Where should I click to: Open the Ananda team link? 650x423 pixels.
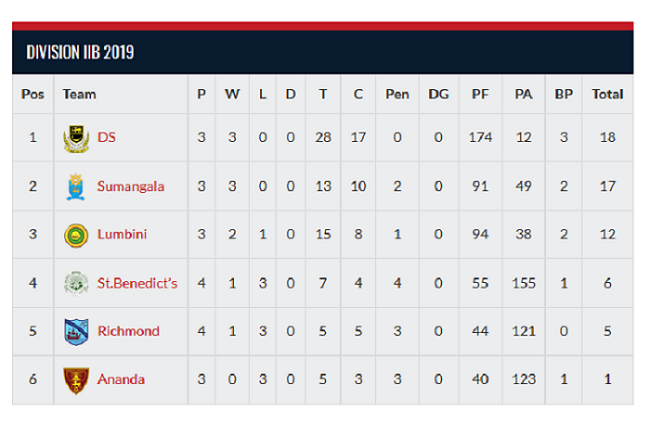pyautogui.click(x=118, y=379)
